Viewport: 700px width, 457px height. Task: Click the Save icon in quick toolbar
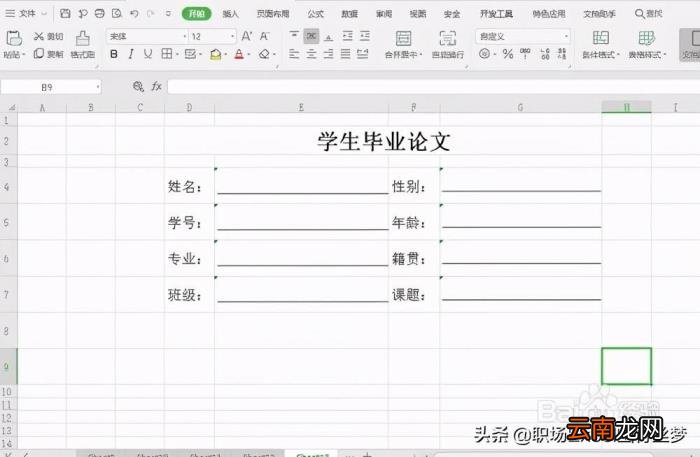coord(65,13)
